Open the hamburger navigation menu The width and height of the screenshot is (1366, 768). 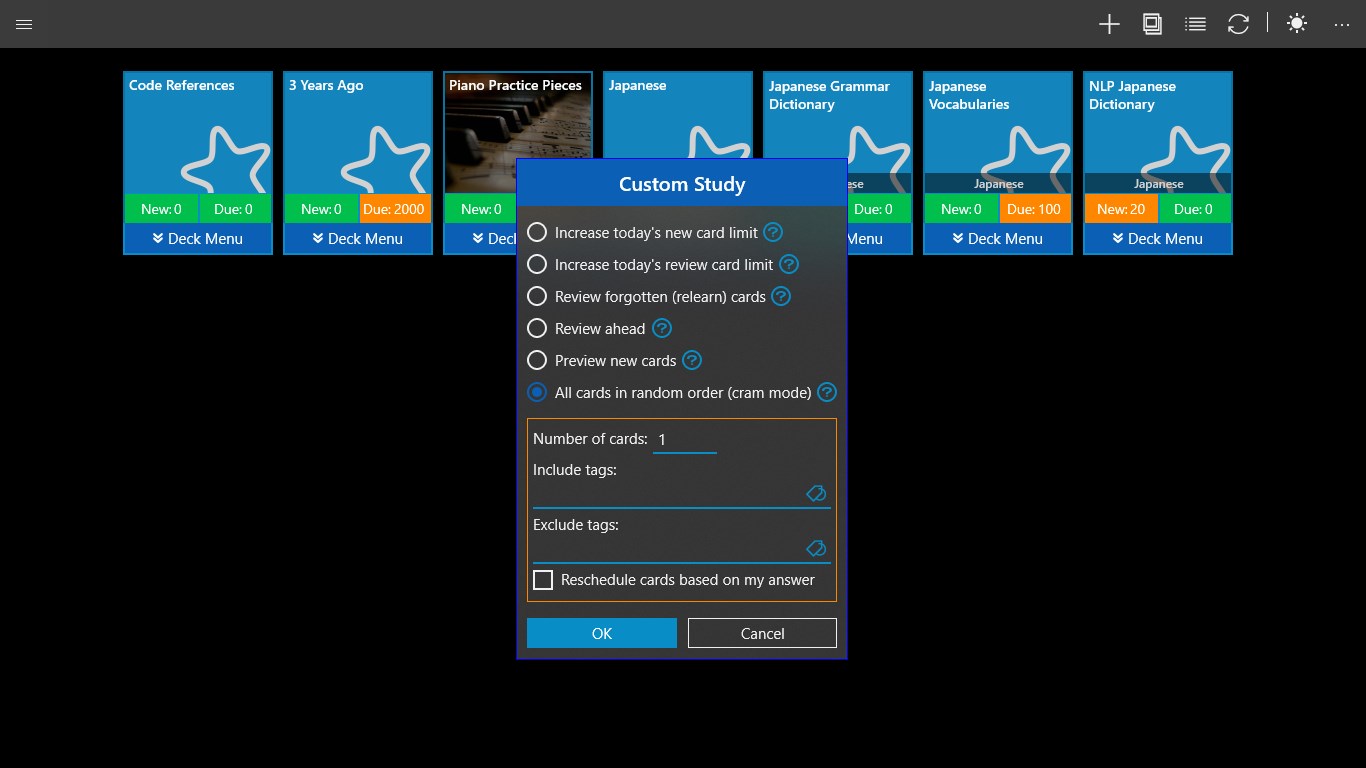[x=24, y=23]
